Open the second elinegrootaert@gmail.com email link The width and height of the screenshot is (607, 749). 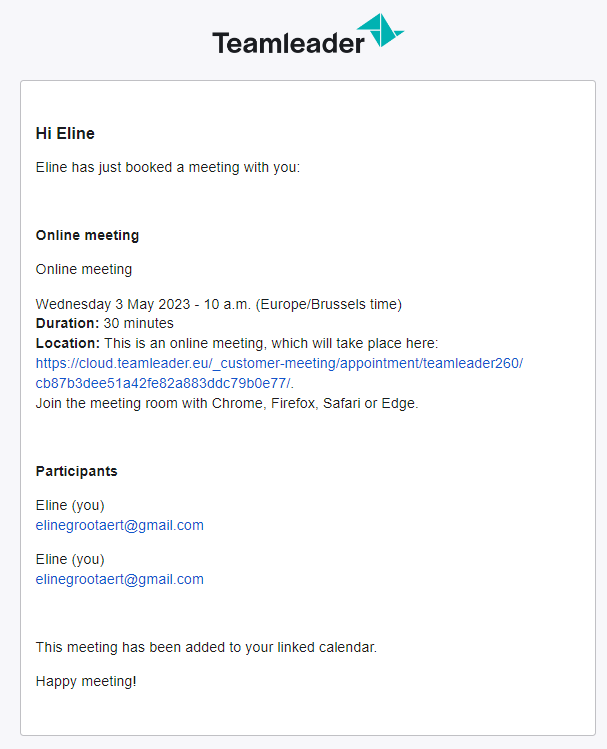(x=119, y=579)
